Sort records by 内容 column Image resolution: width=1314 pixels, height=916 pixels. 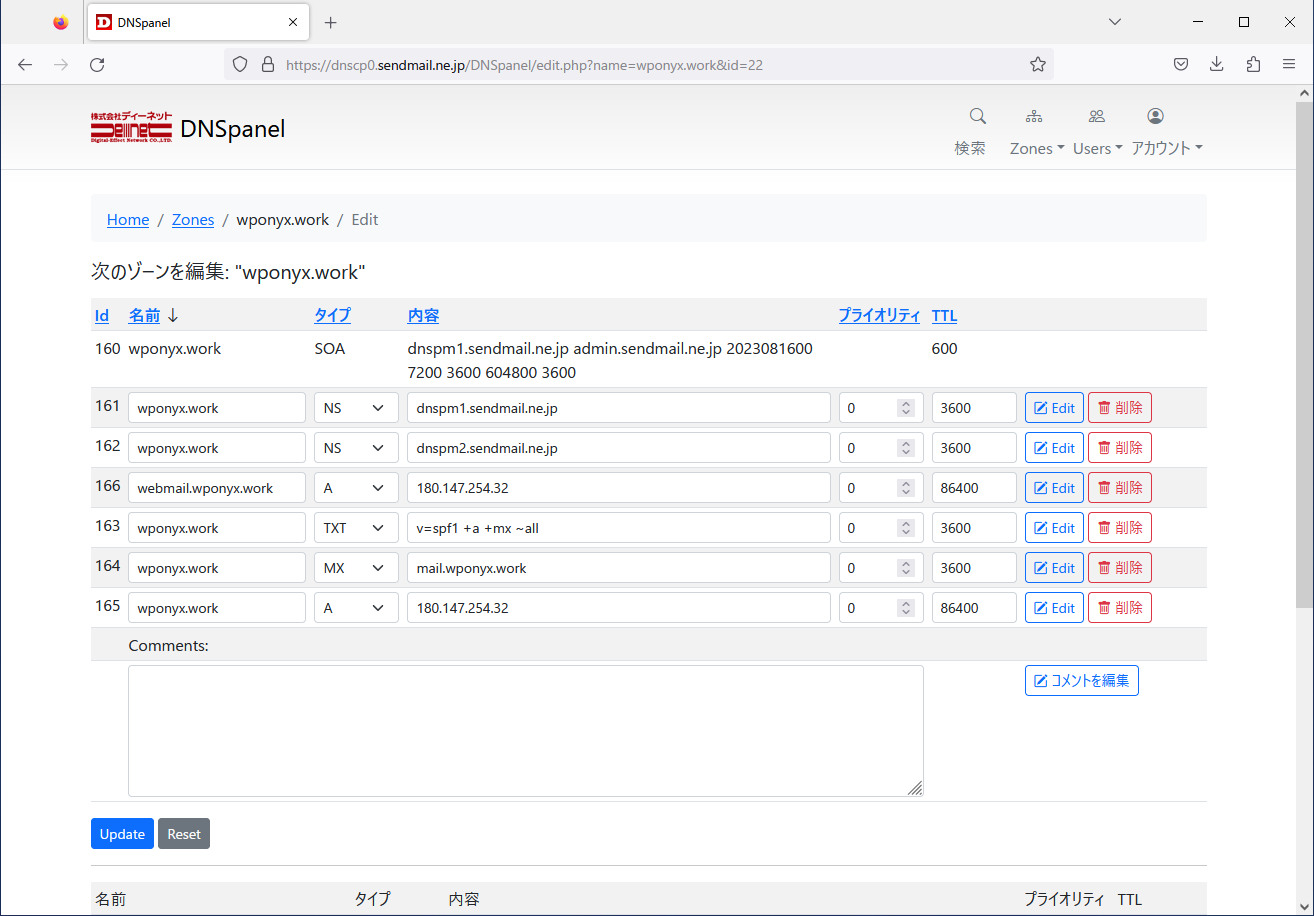click(423, 315)
